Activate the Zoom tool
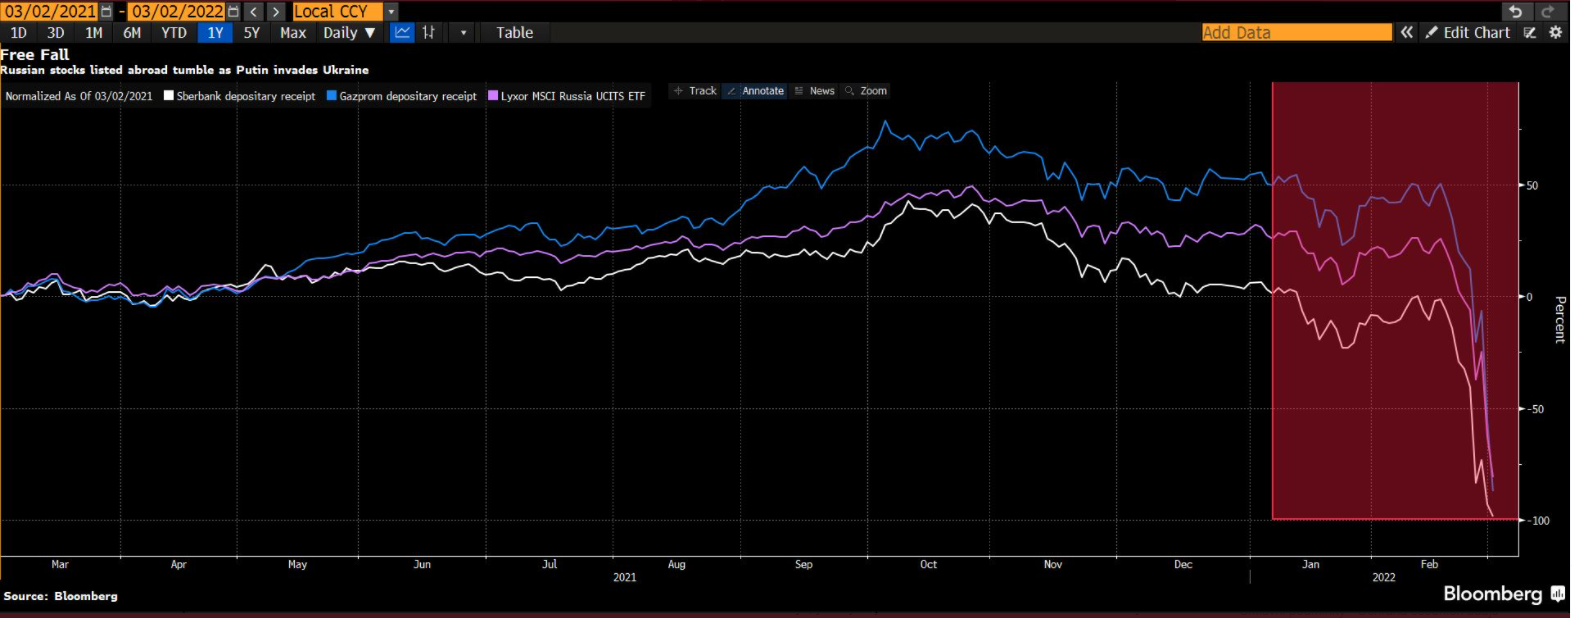1572x618 pixels. pos(866,91)
